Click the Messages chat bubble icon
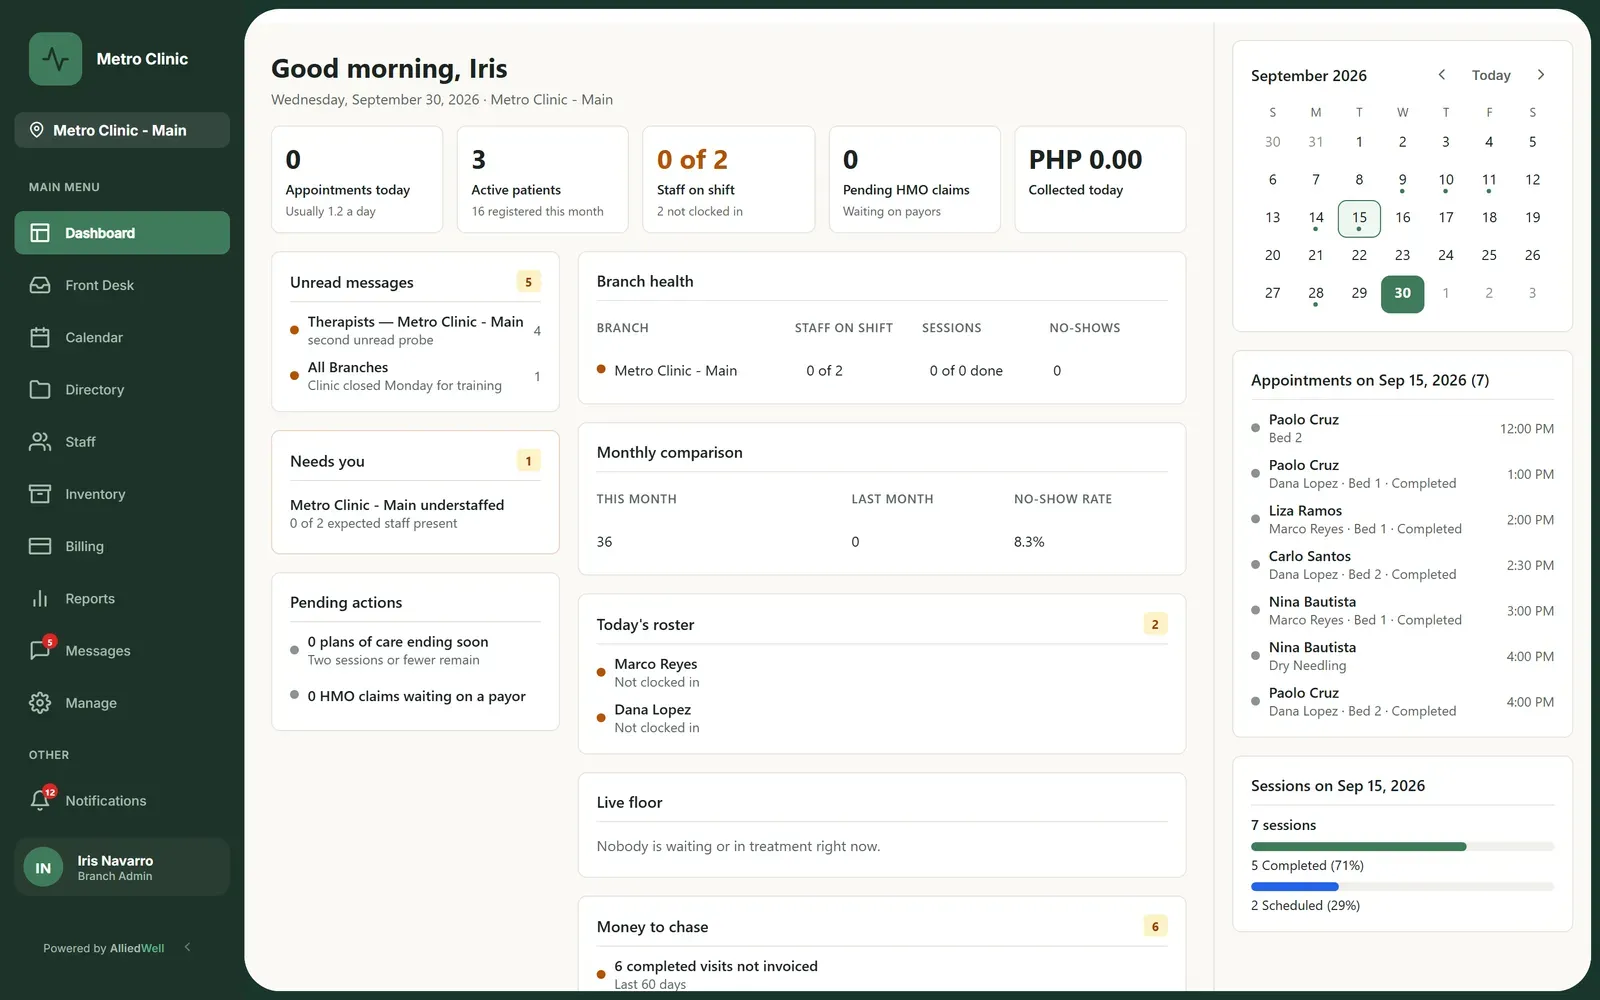1600x1000 pixels. click(x=40, y=651)
